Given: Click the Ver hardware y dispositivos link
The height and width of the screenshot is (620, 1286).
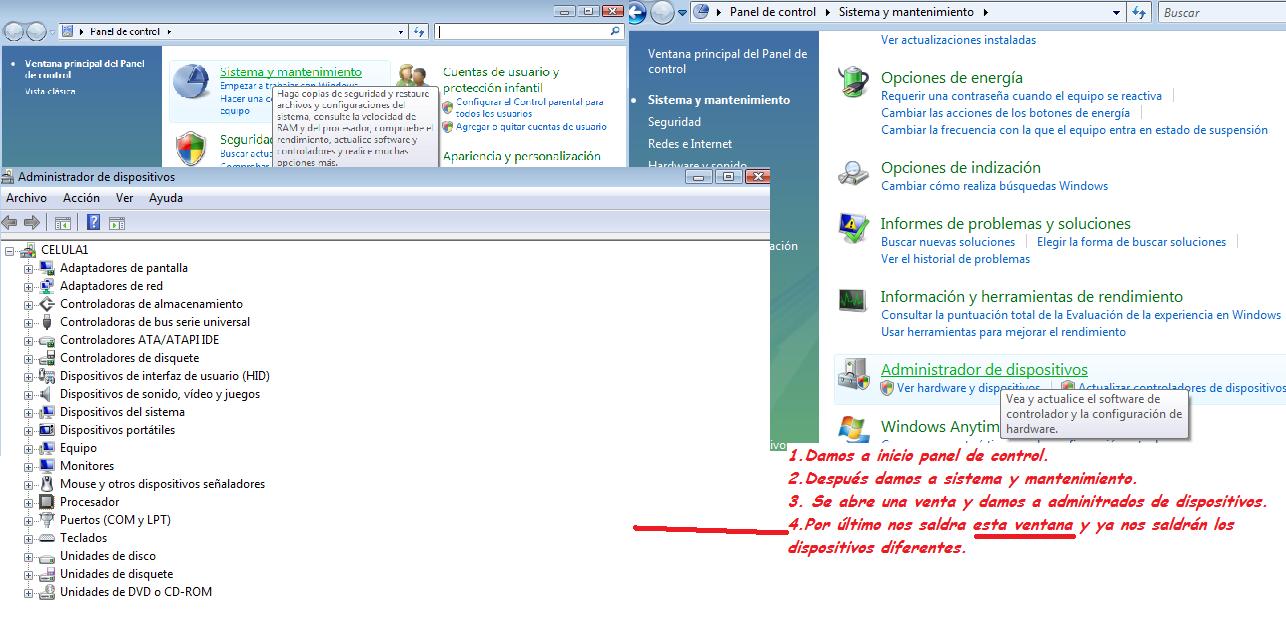Looking at the screenshot, I should point(968,388).
